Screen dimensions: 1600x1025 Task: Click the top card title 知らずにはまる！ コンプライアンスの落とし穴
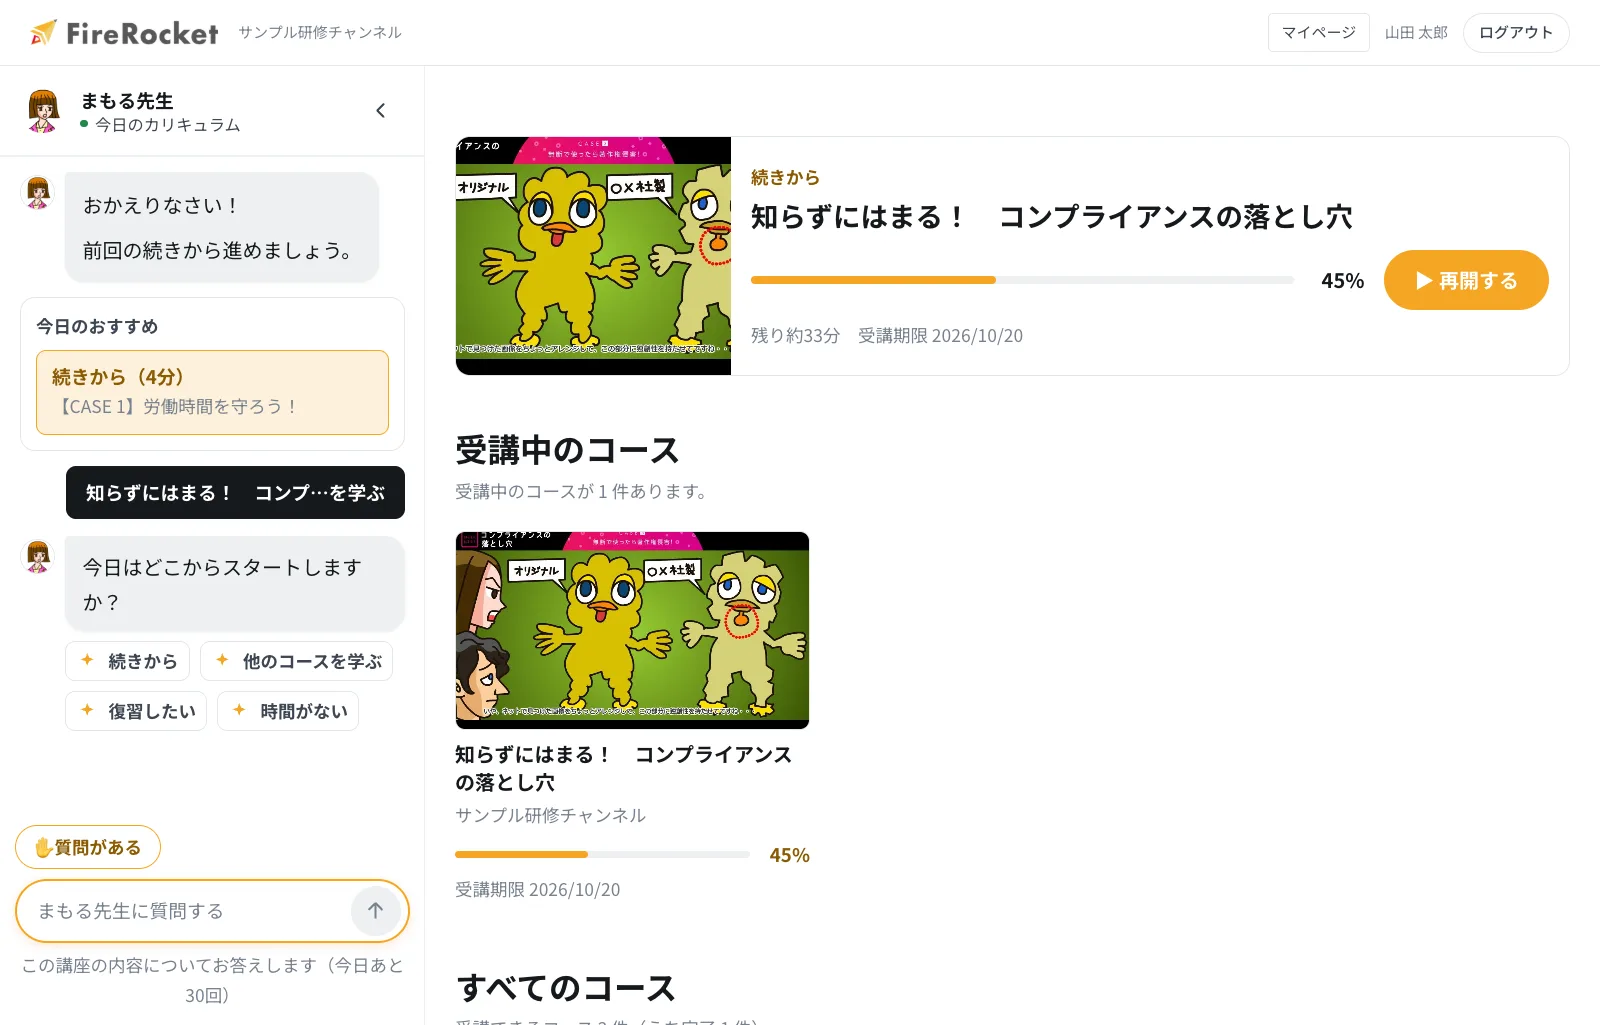pyautogui.click(x=1051, y=217)
